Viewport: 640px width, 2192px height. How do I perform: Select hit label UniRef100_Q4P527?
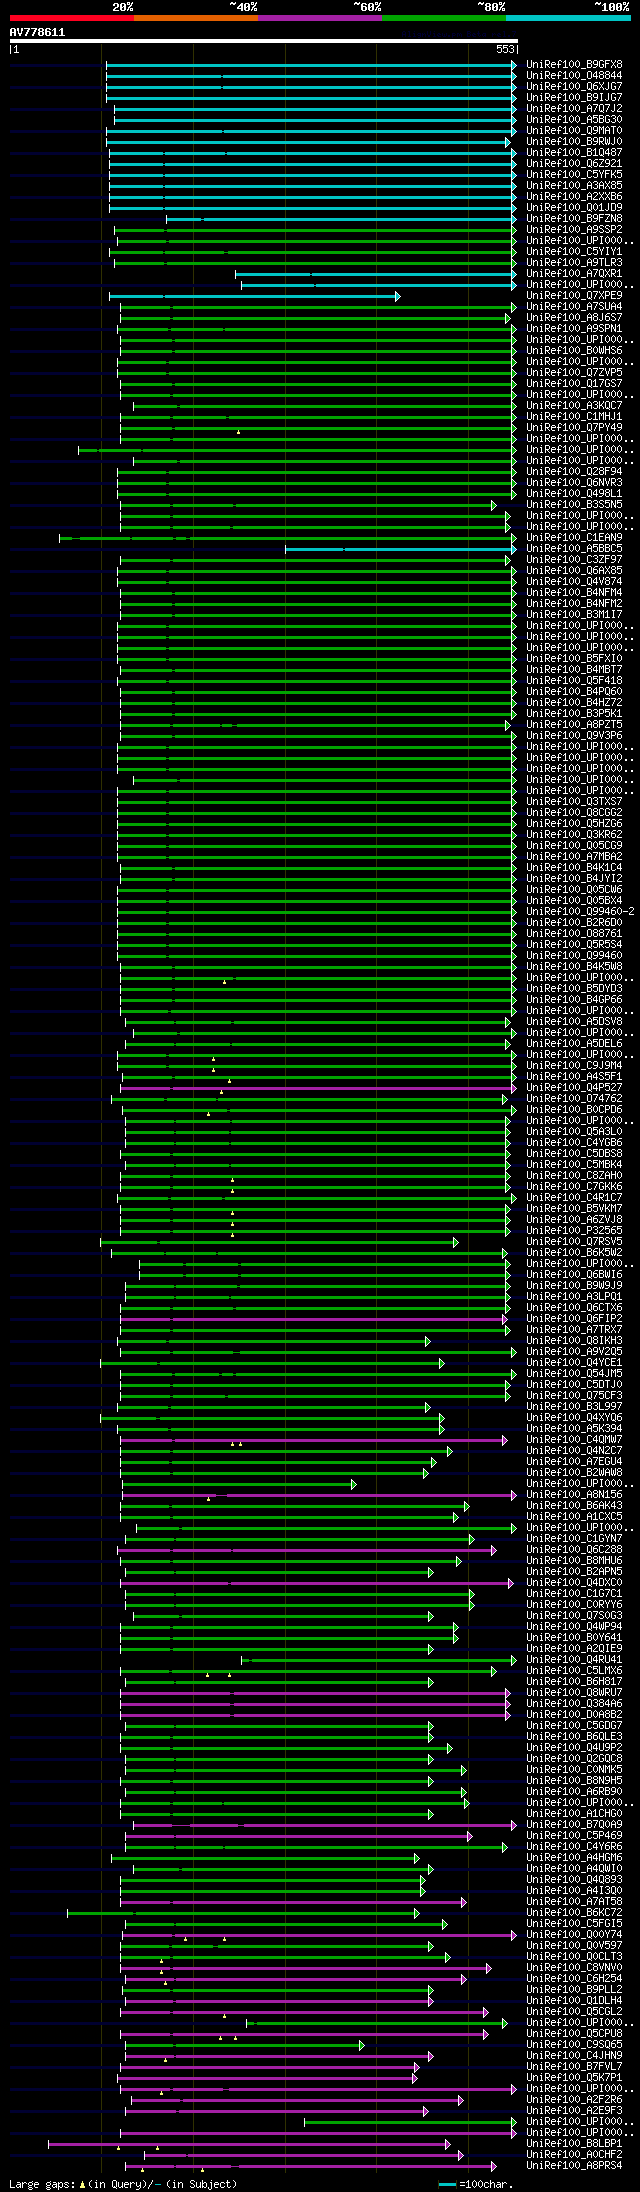574,1087
